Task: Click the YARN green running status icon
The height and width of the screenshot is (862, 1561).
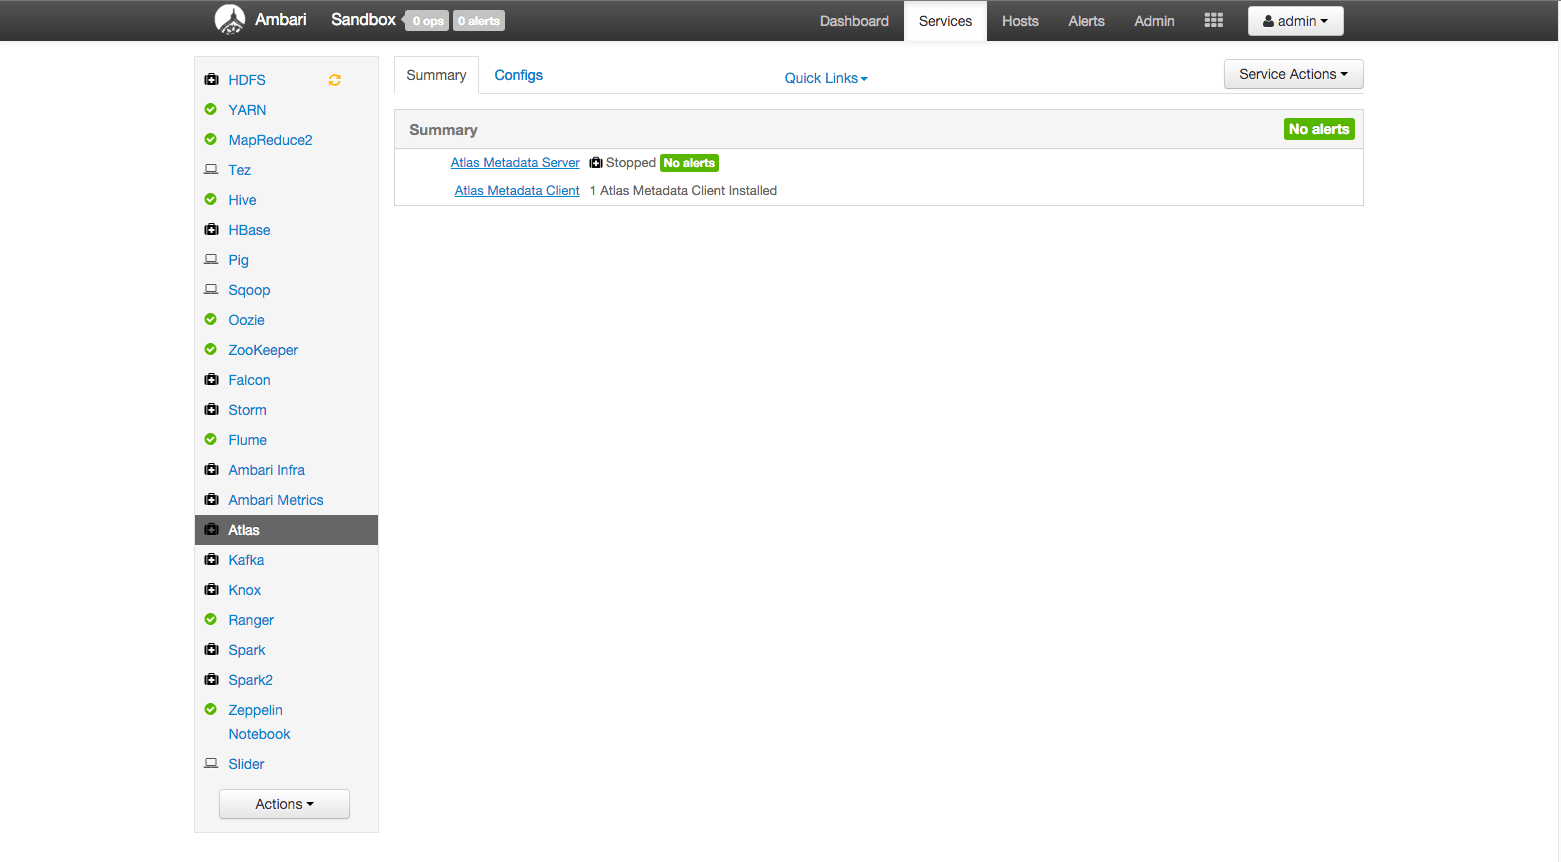Action: pyautogui.click(x=211, y=109)
